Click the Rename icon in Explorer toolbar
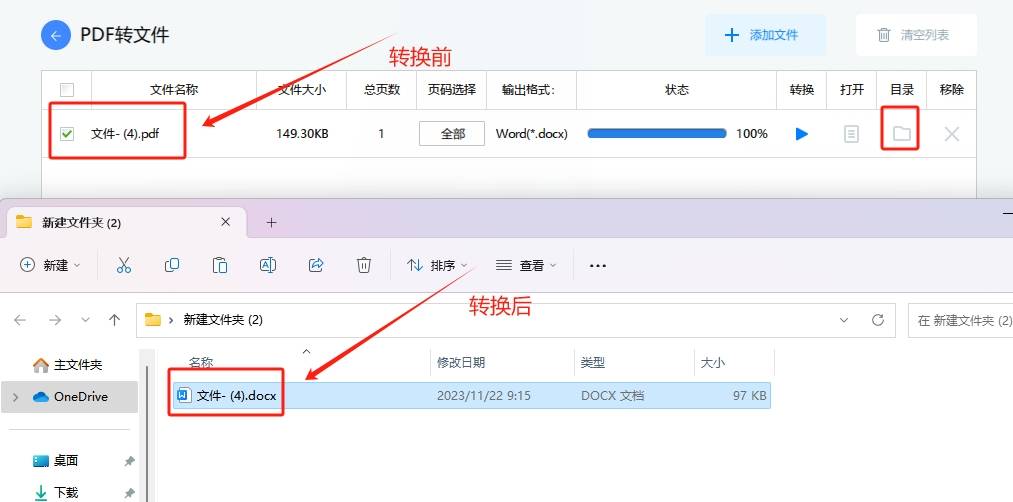The height and width of the screenshot is (502, 1013). coord(267,265)
